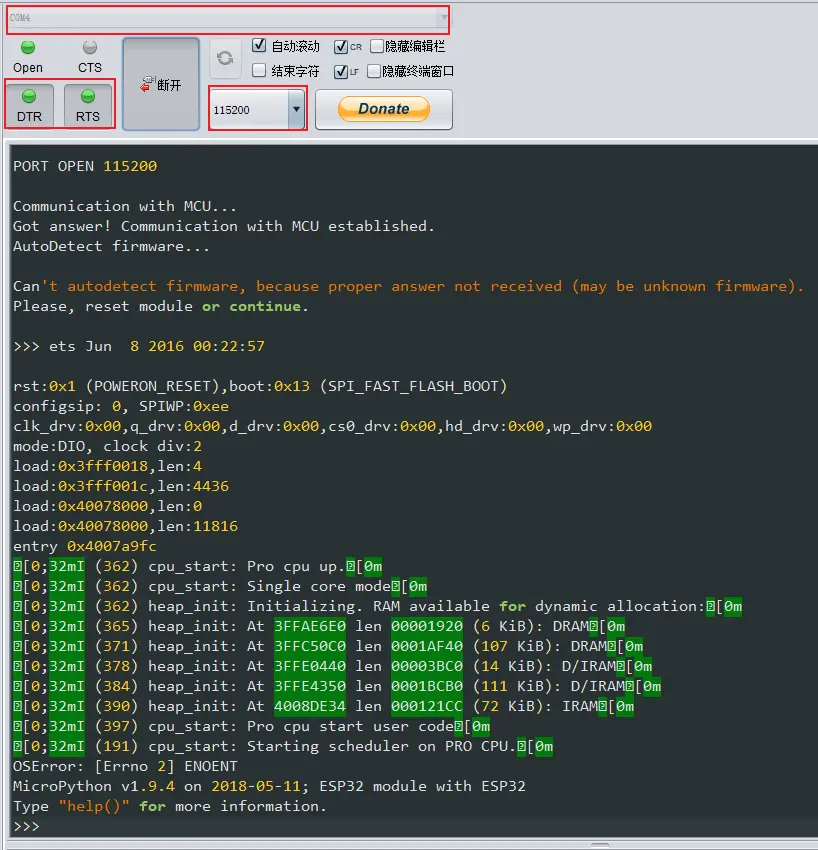Click the grey CTS status indicator

[89, 48]
